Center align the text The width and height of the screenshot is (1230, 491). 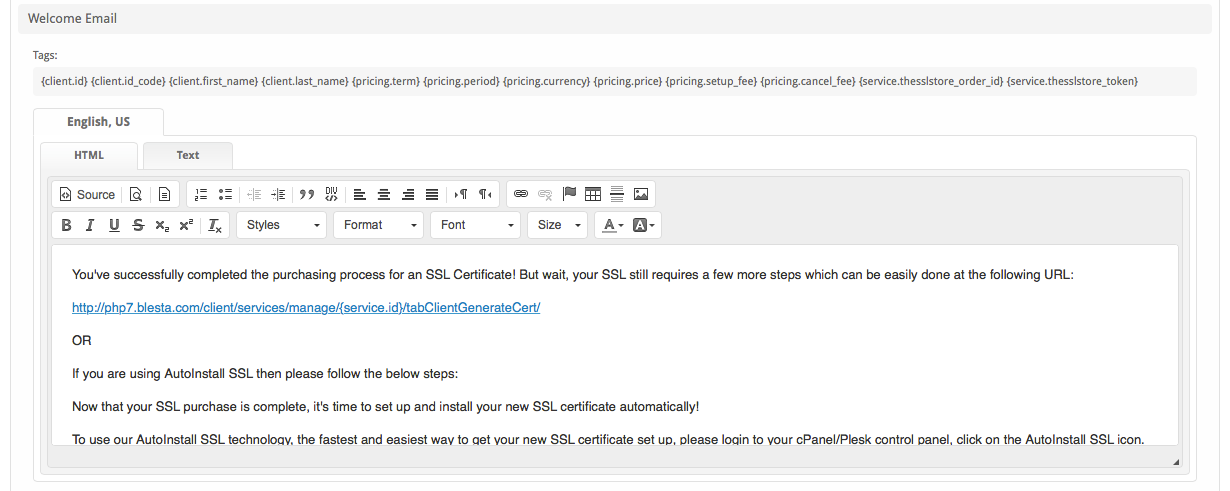click(383, 194)
